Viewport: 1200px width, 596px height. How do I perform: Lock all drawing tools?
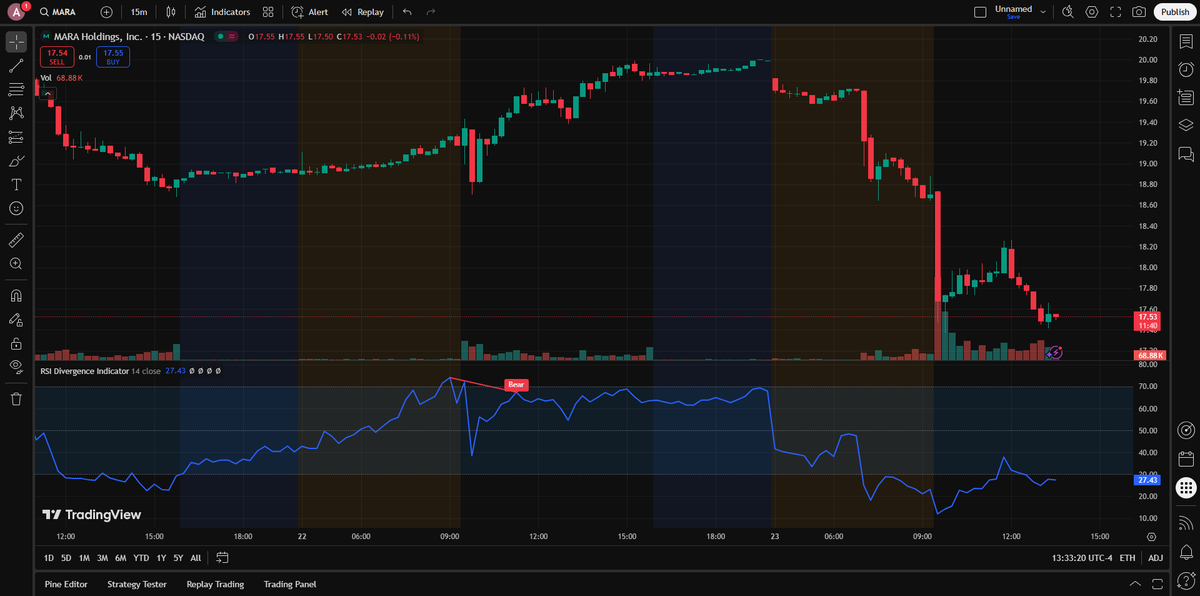(16, 343)
